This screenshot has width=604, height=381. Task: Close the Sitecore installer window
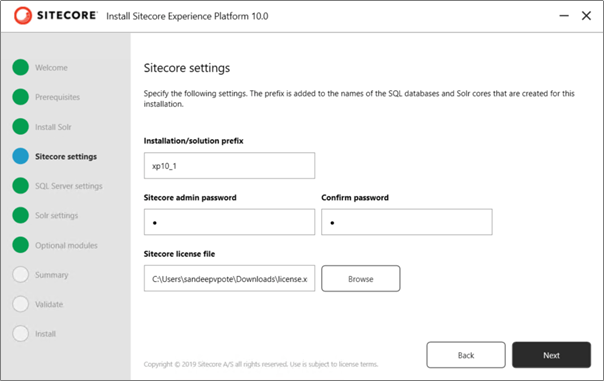tap(586, 16)
